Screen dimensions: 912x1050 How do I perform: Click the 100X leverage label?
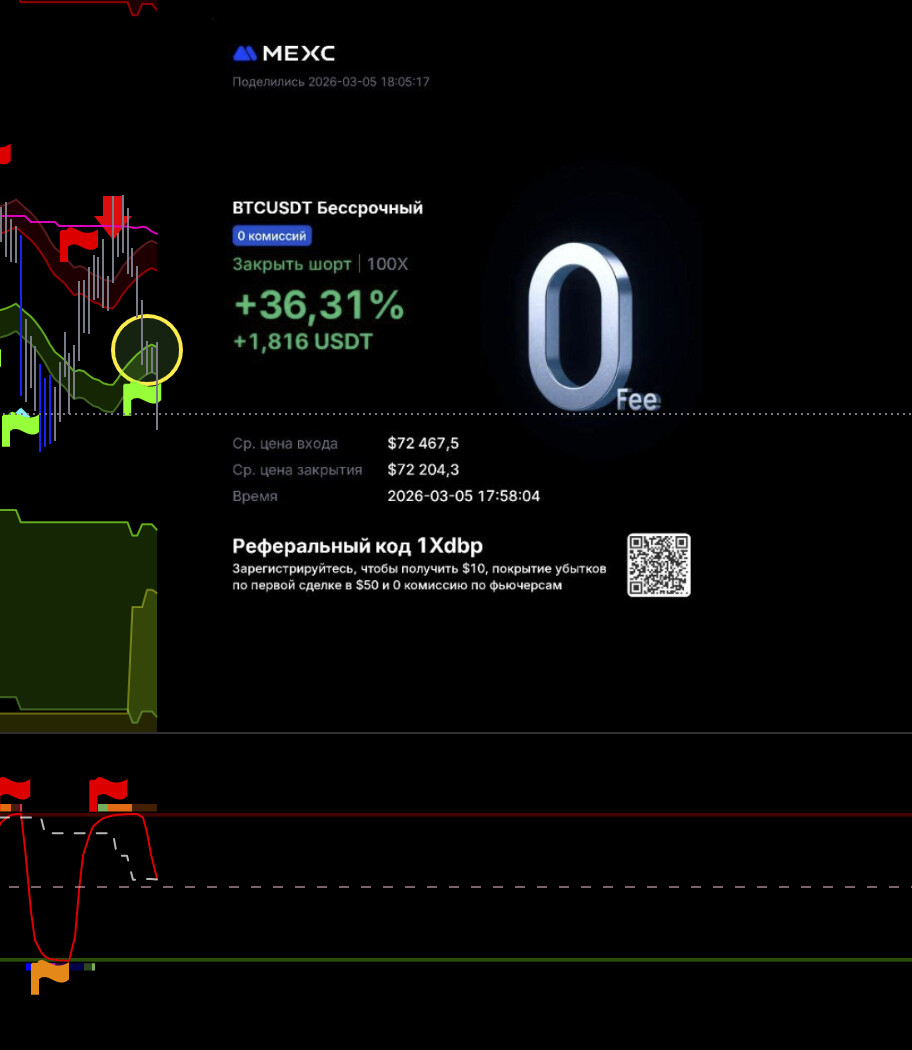[x=387, y=264]
